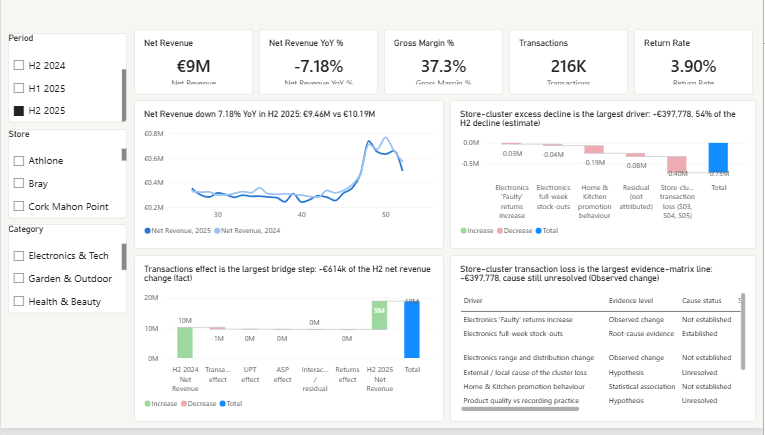Select the Cork Mahon Point store checkbox
The image size is (765, 435).
point(19,206)
